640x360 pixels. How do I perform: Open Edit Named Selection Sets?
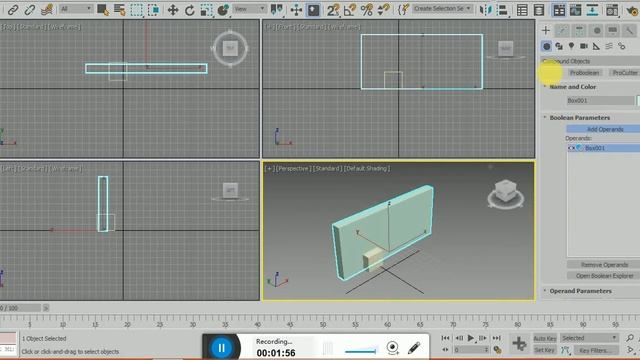403,10
